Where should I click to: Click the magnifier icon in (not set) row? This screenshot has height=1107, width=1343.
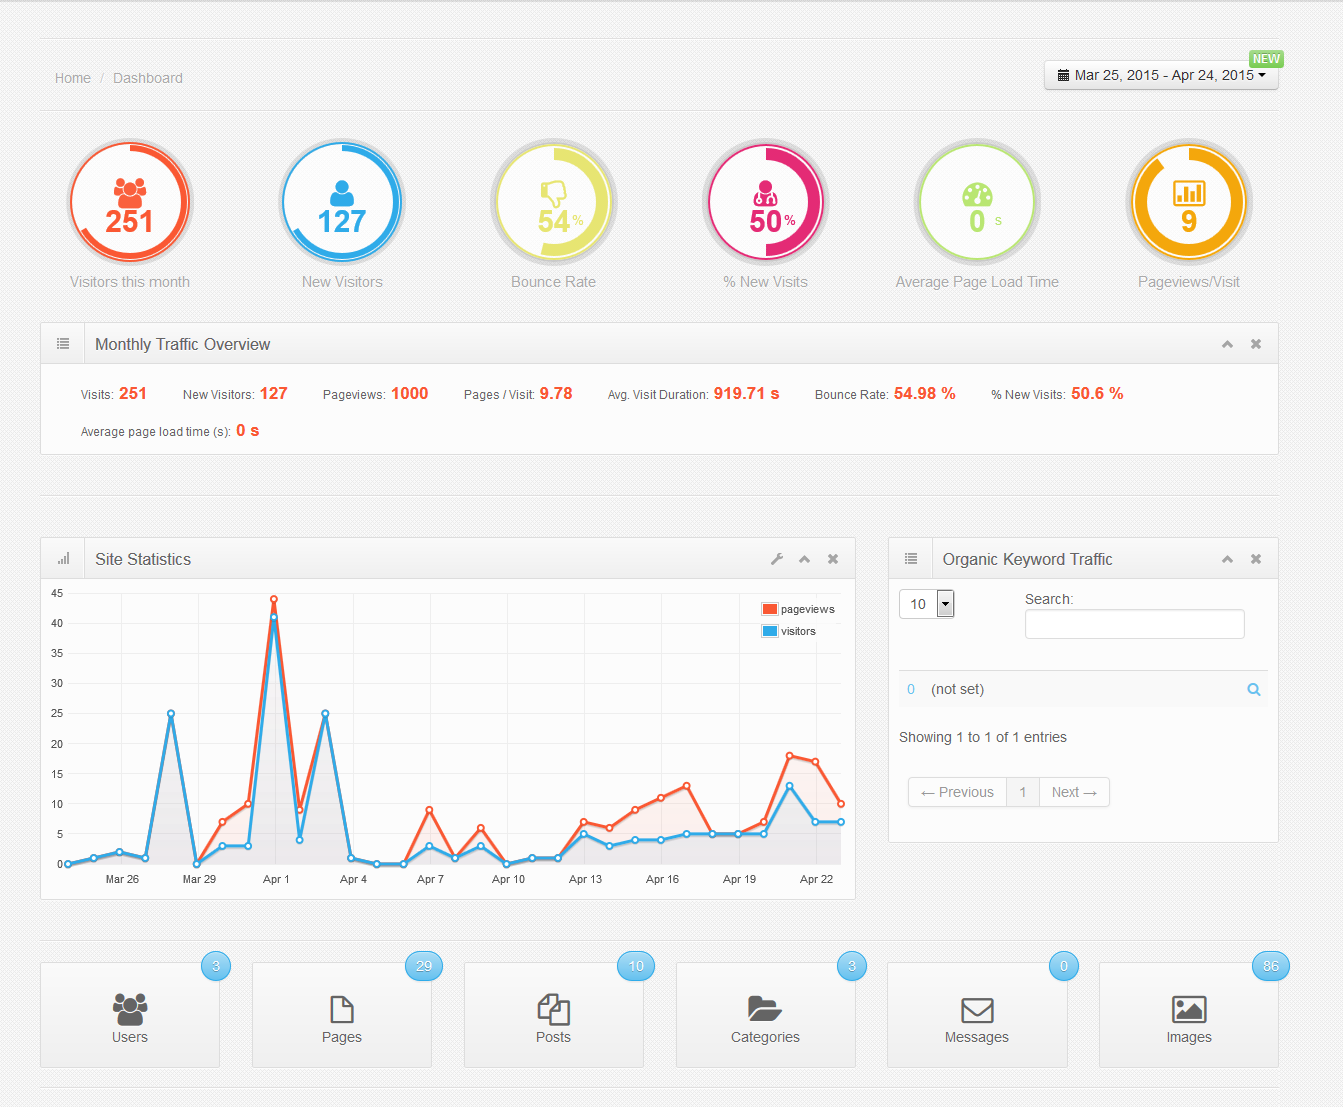1254,690
